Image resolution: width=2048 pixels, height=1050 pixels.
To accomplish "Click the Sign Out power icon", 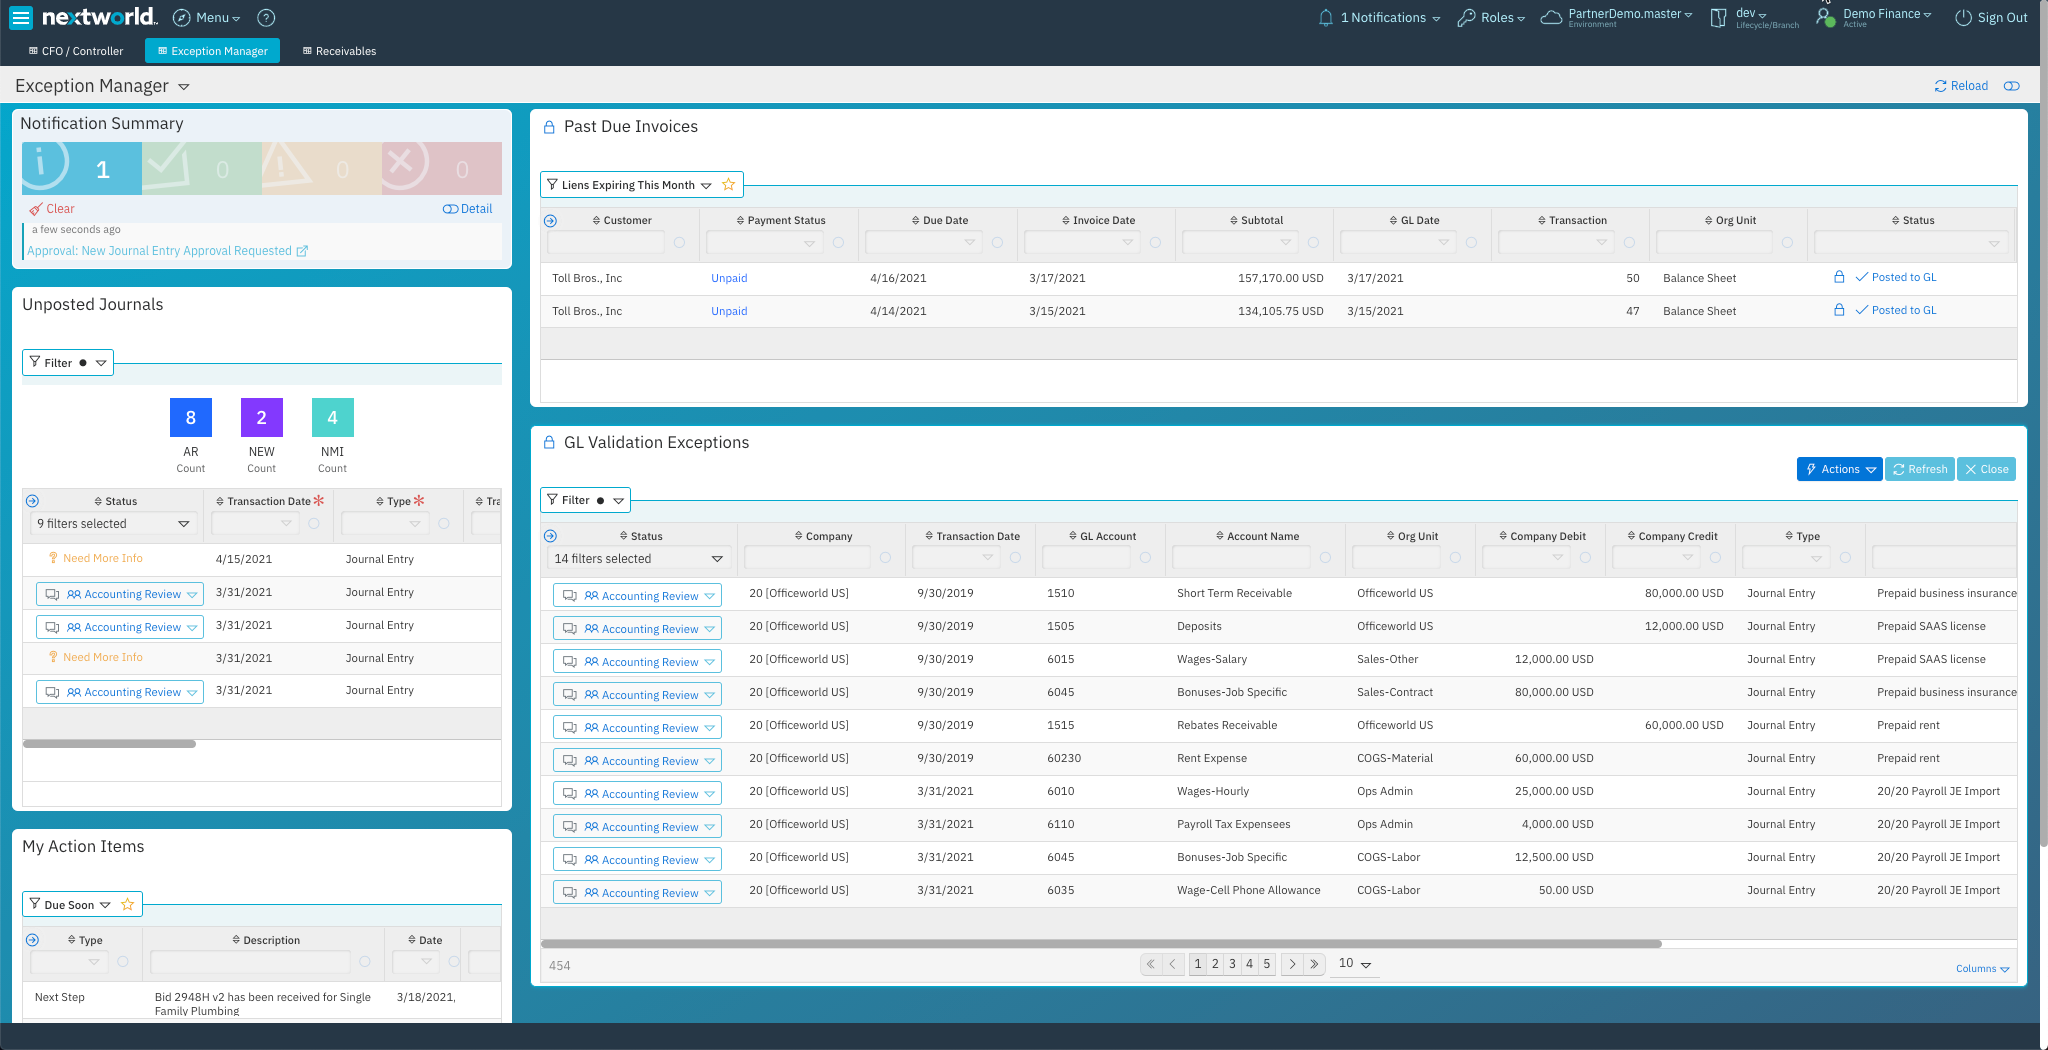I will 1961,17.
